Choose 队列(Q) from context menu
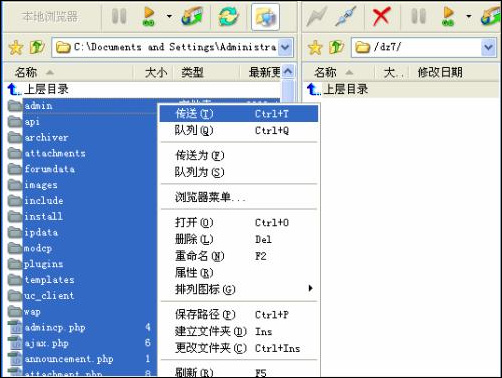 click(x=239, y=130)
